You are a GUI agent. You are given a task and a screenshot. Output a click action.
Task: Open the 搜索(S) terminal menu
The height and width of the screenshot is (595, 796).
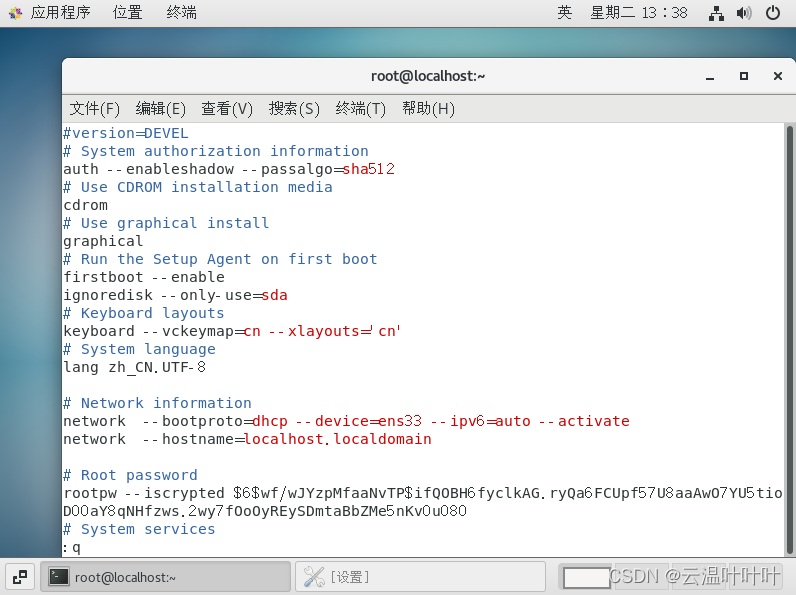coord(294,109)
